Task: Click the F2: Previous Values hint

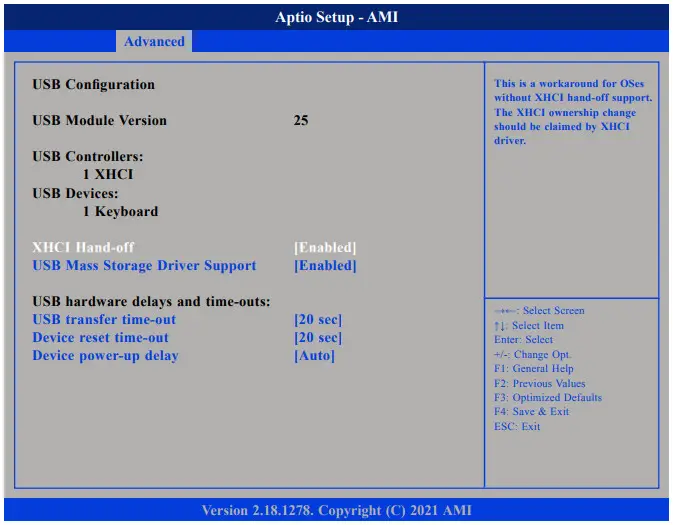Action: pos(540,383)
